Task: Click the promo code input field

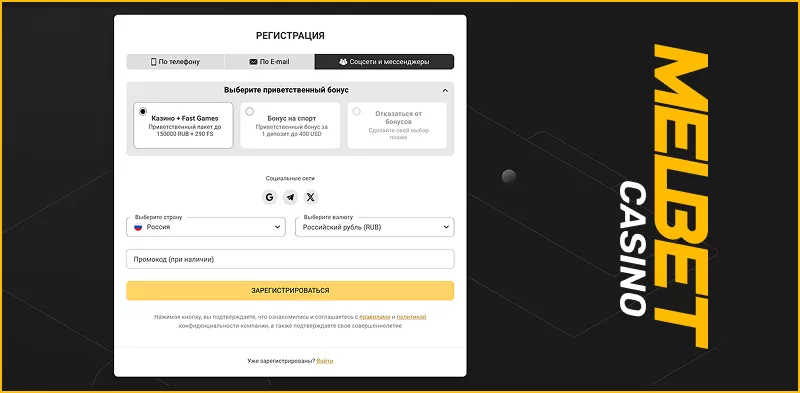Action: 290,259
